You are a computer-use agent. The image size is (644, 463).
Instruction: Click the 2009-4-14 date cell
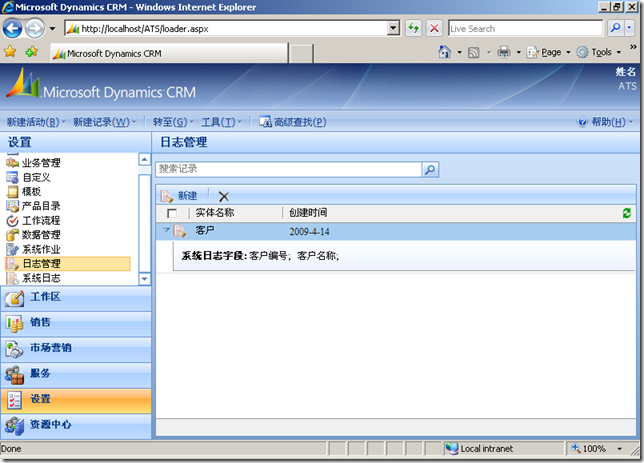pos(309,232)
